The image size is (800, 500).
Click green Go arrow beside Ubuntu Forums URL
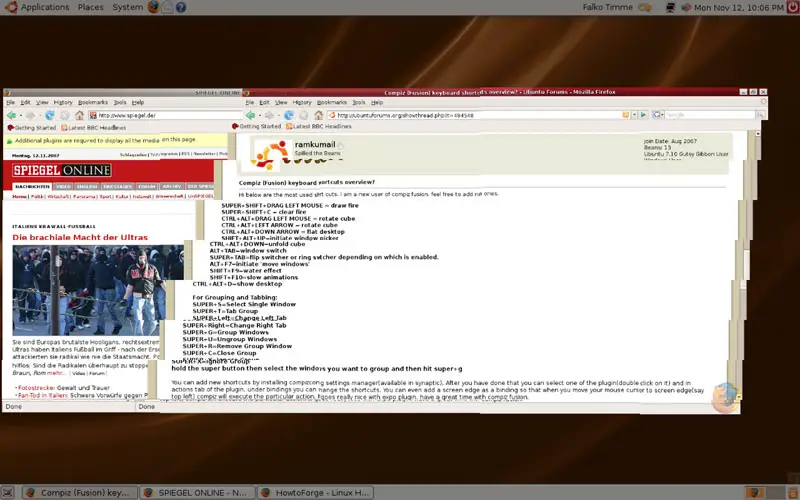tap(643, 115)
